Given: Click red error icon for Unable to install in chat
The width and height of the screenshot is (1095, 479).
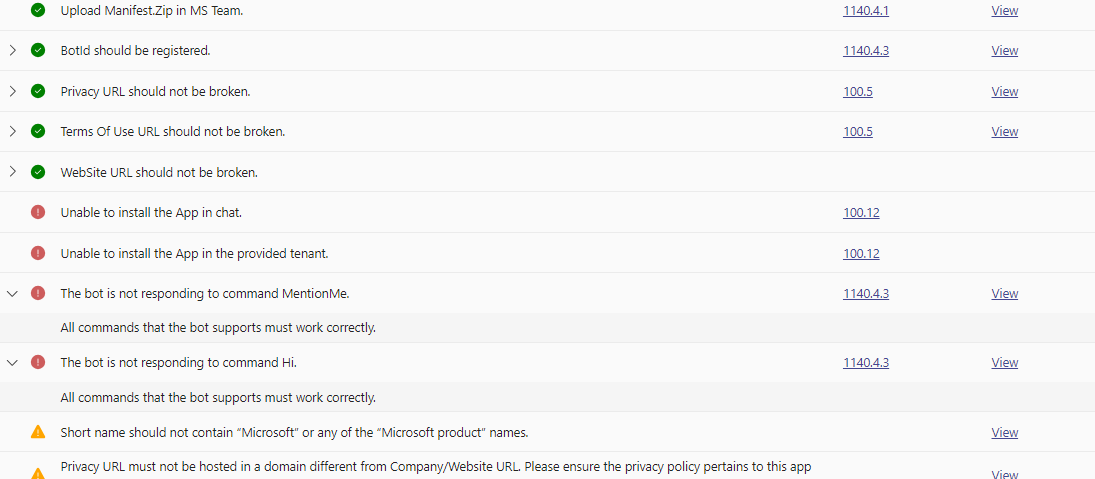Looking at the screenshot, I should point(38,212).
